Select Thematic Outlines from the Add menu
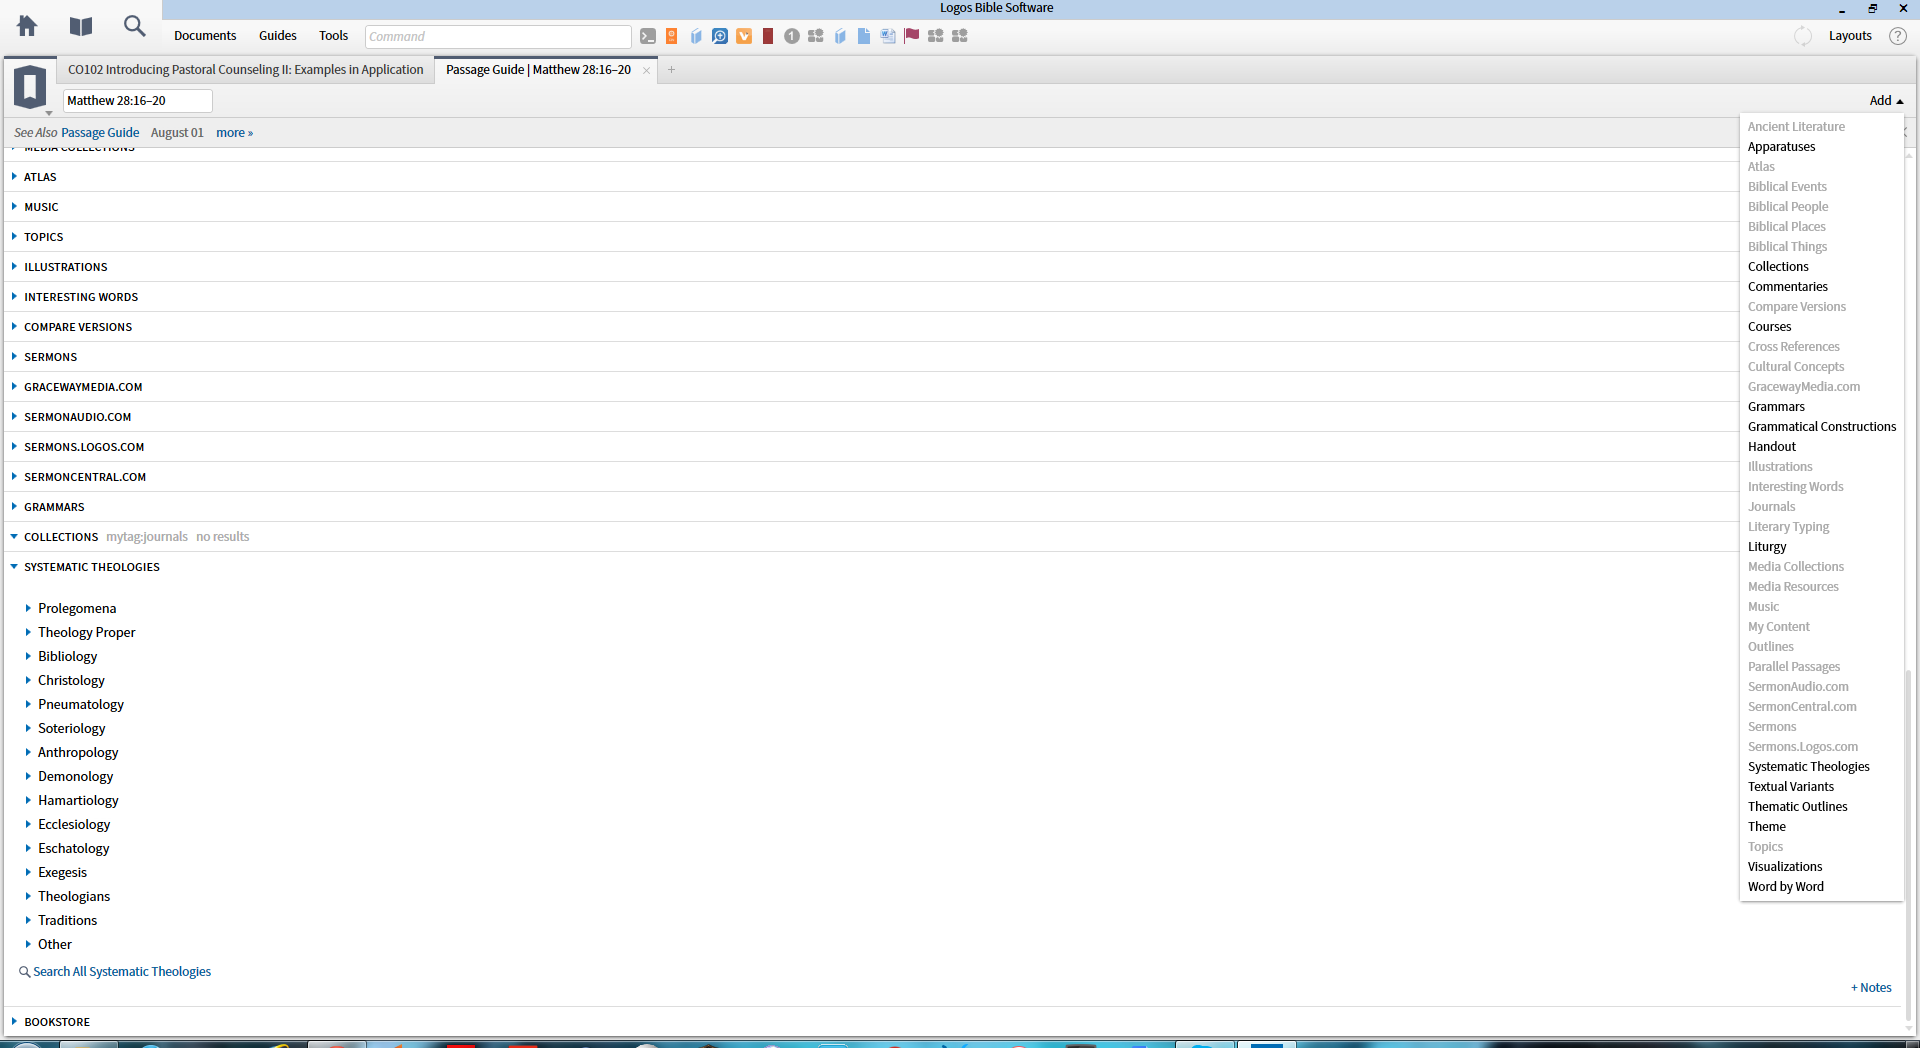The width and height of the screenshot is (1920, 1048). 1797,807
